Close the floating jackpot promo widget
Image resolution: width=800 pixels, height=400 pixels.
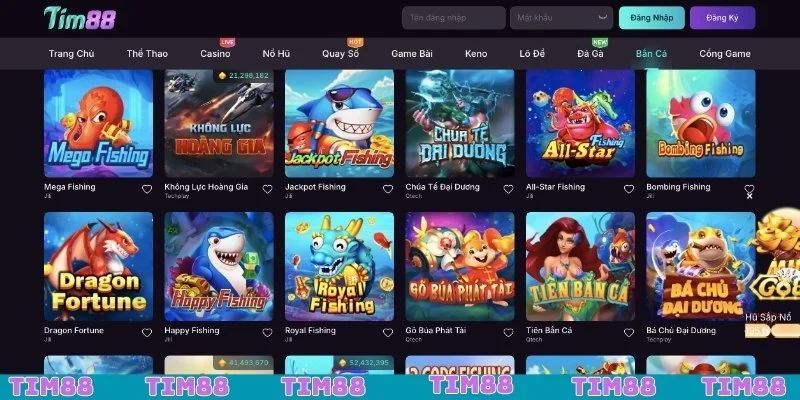[749, 196]
